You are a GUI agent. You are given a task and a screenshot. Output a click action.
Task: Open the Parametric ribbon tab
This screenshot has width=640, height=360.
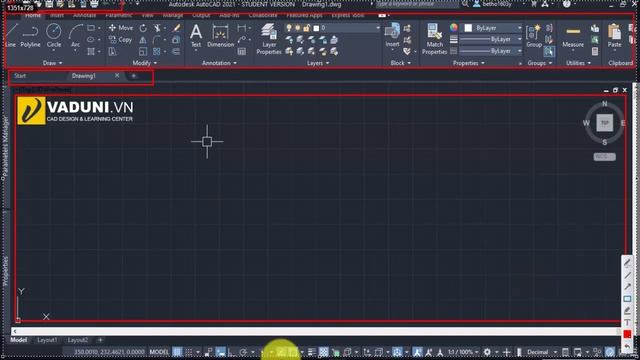coord(119,16)
